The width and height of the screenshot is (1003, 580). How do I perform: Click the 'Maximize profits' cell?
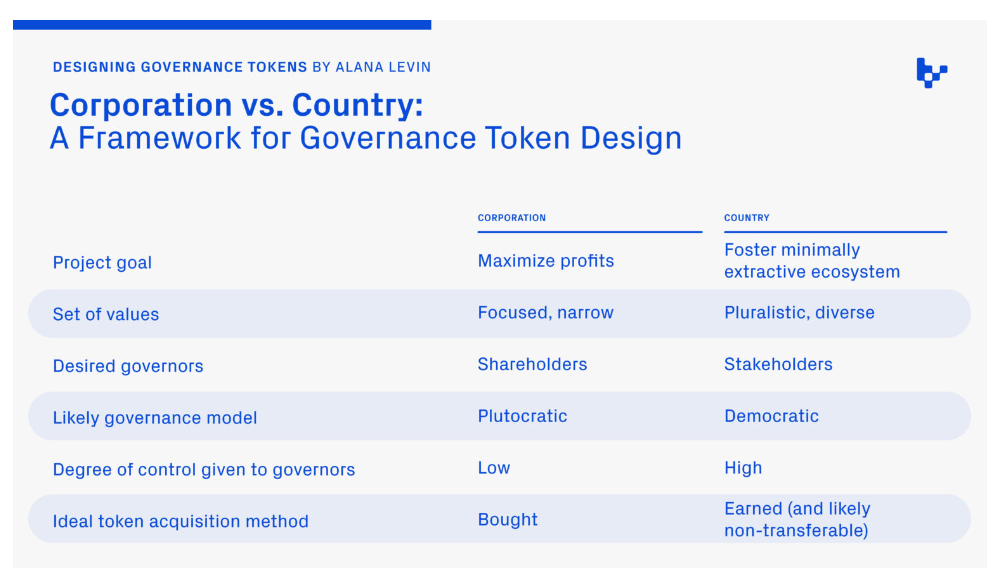(546, 261)
